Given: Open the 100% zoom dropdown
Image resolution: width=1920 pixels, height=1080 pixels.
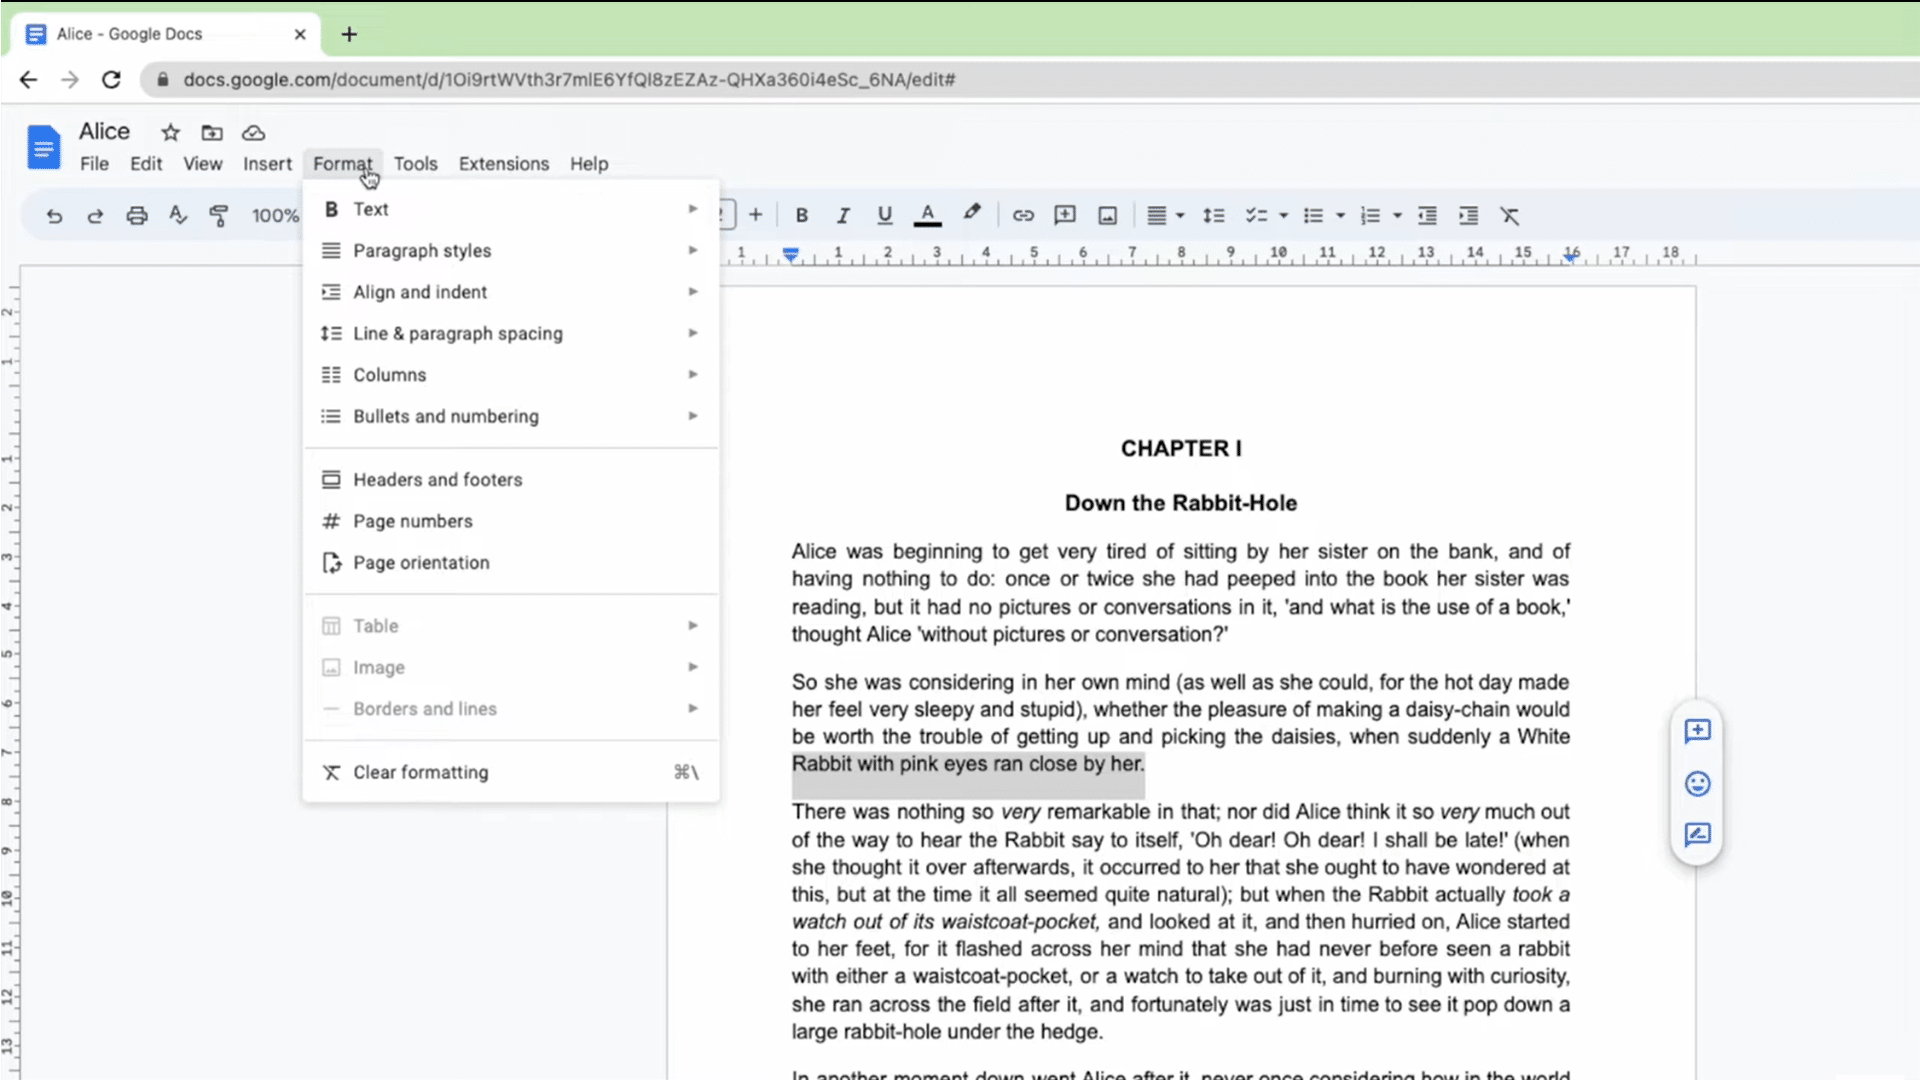Looking at the screenshot, I should coord(275,215).
